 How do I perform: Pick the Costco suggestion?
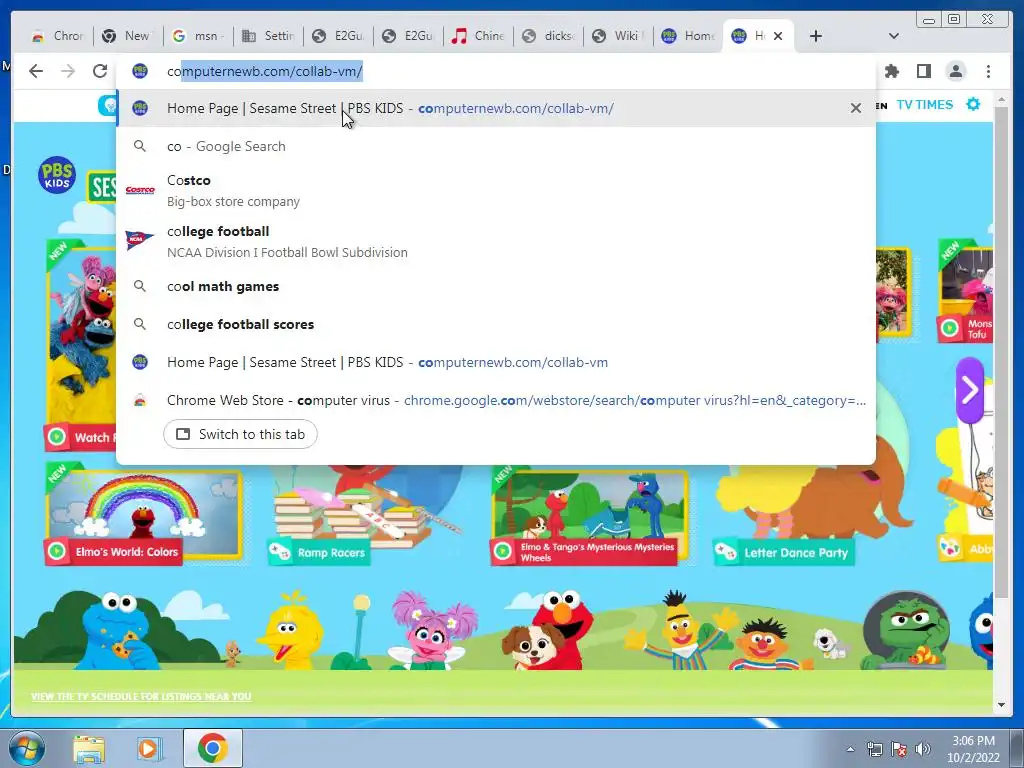pyautogui.click(x=496, y=191)
